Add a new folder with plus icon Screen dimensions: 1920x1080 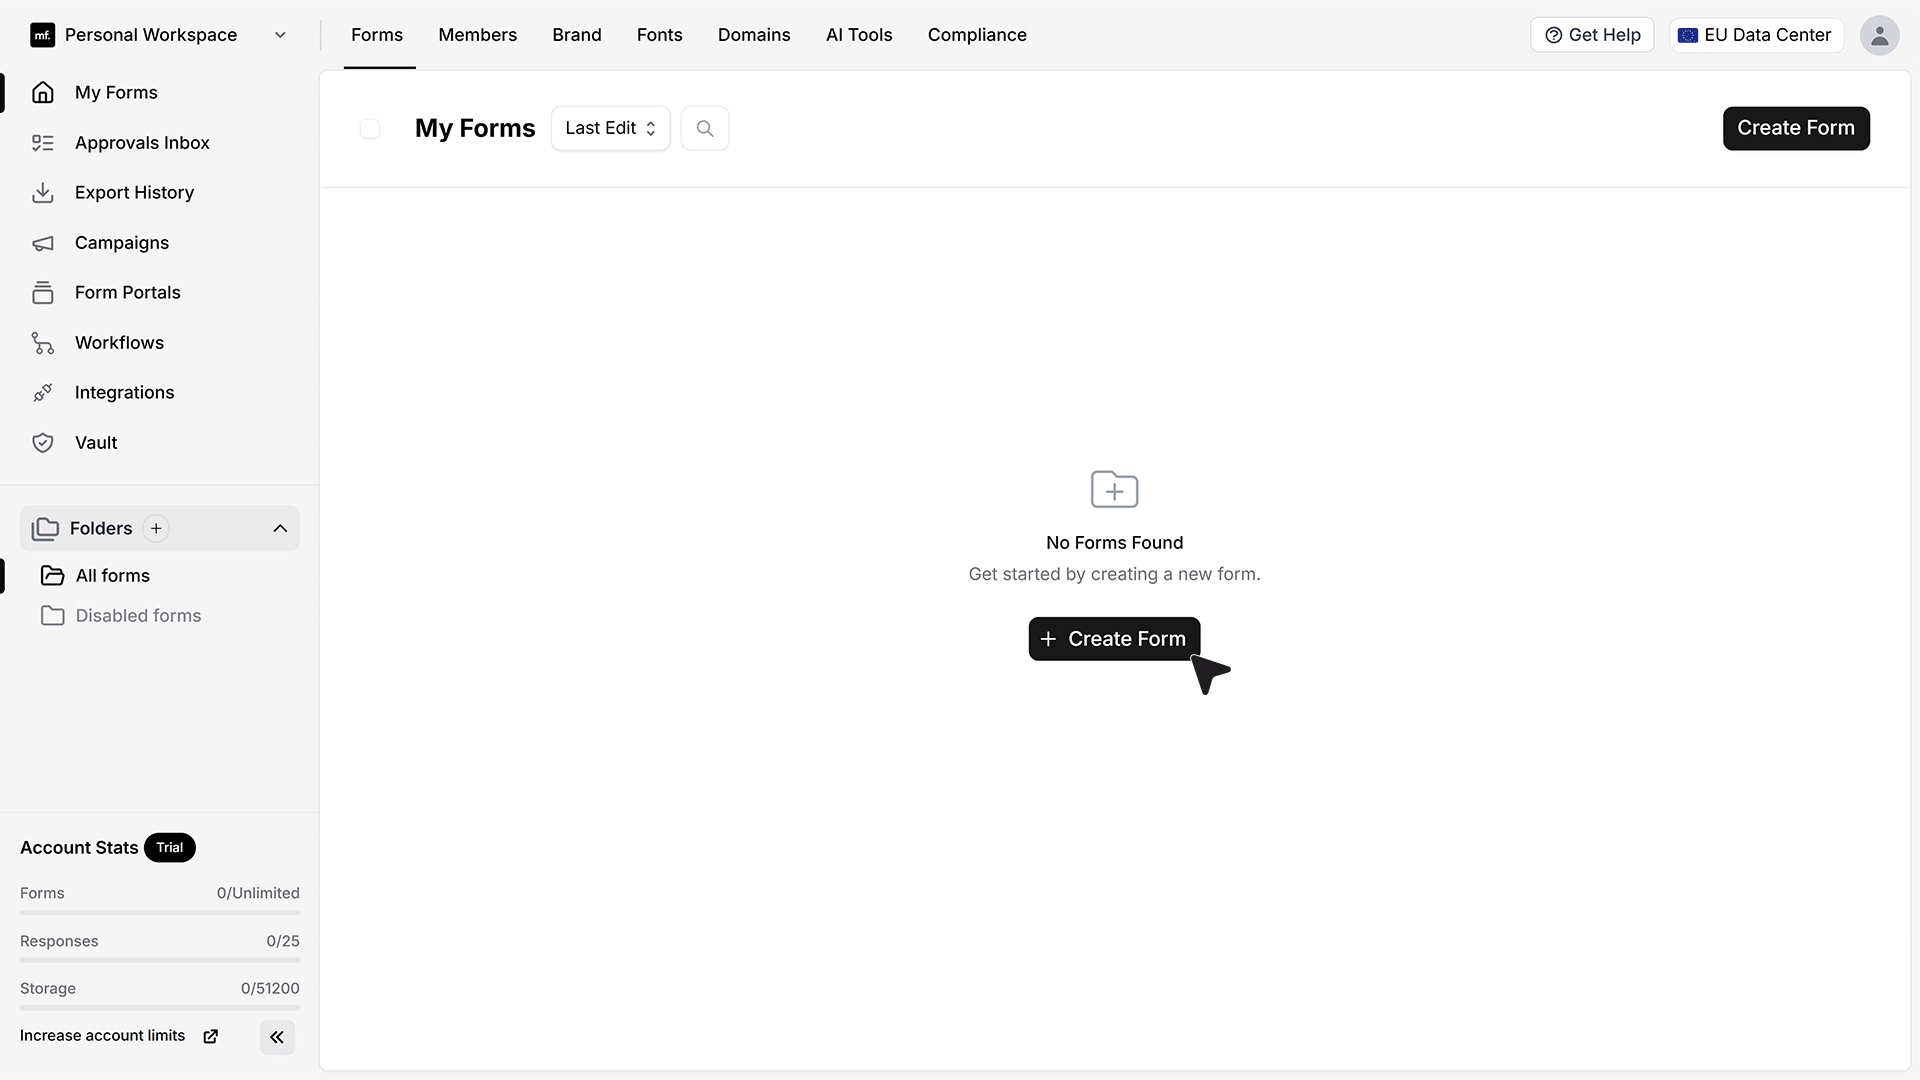click(x=156, y=528)
